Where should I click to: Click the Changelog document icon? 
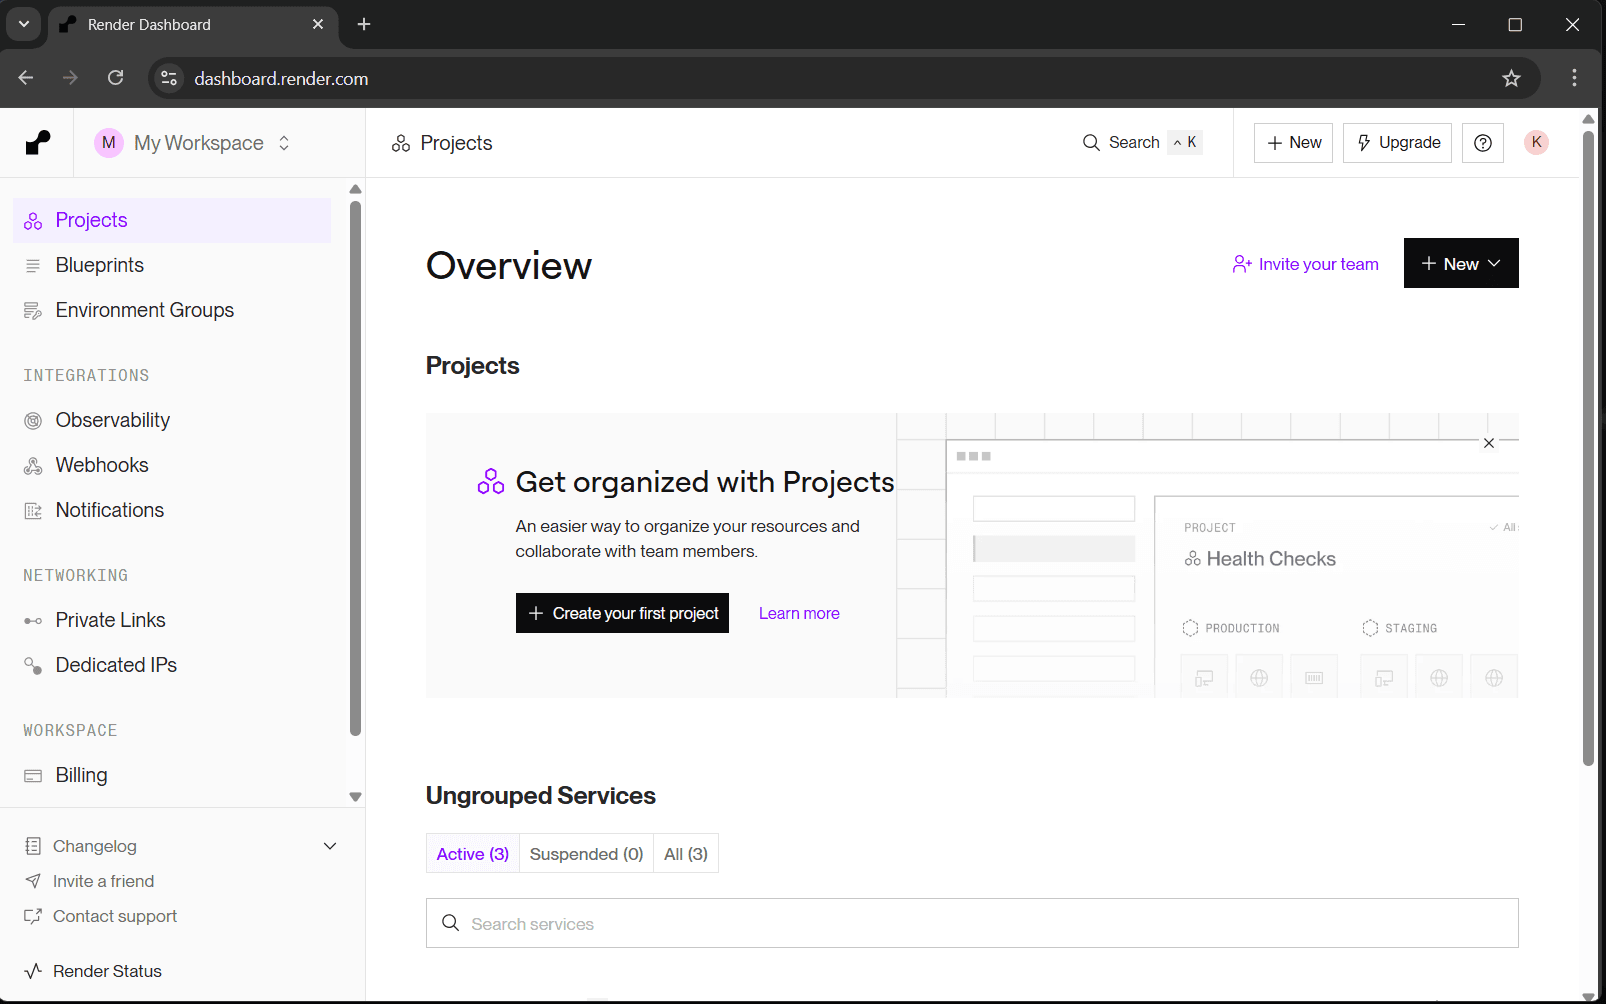tap(33, 846)
